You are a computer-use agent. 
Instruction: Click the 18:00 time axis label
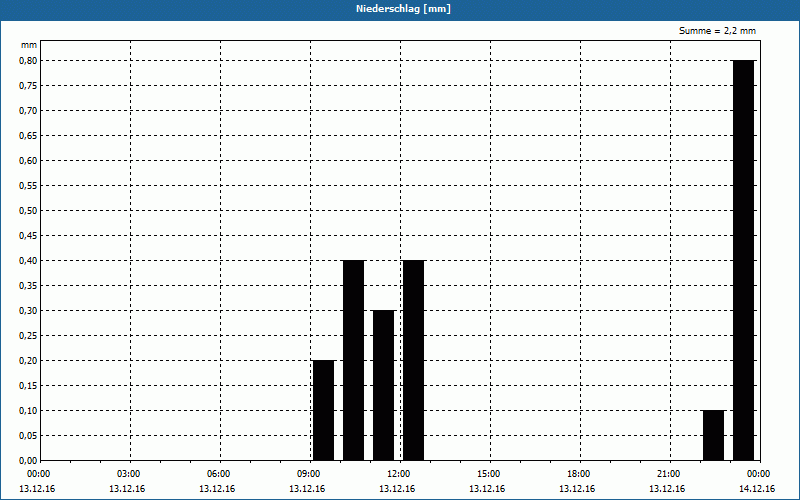tap(580, 474)
